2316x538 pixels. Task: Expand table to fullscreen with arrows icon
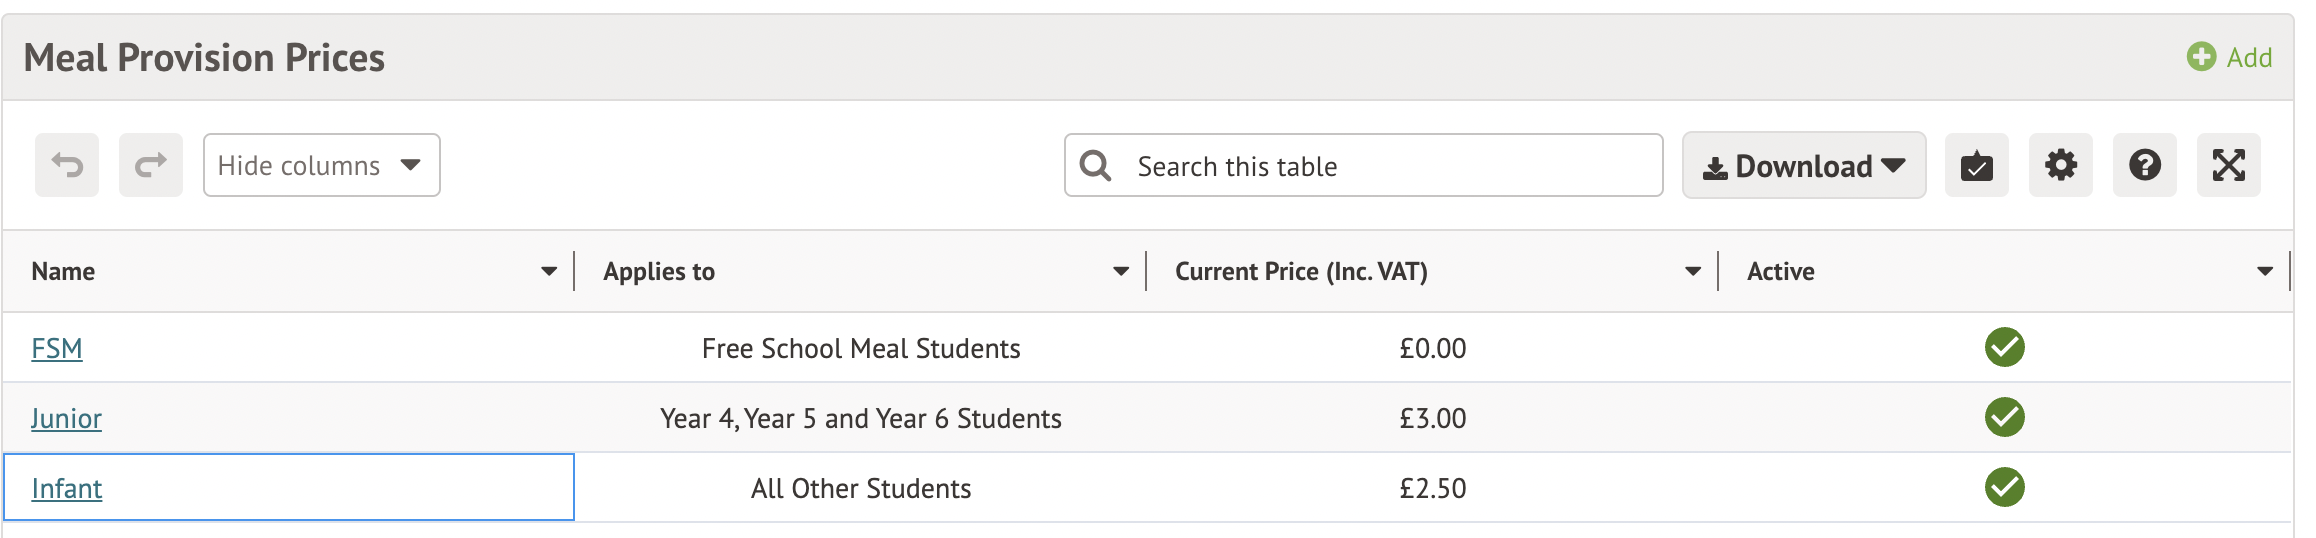tap(2229, 165)
